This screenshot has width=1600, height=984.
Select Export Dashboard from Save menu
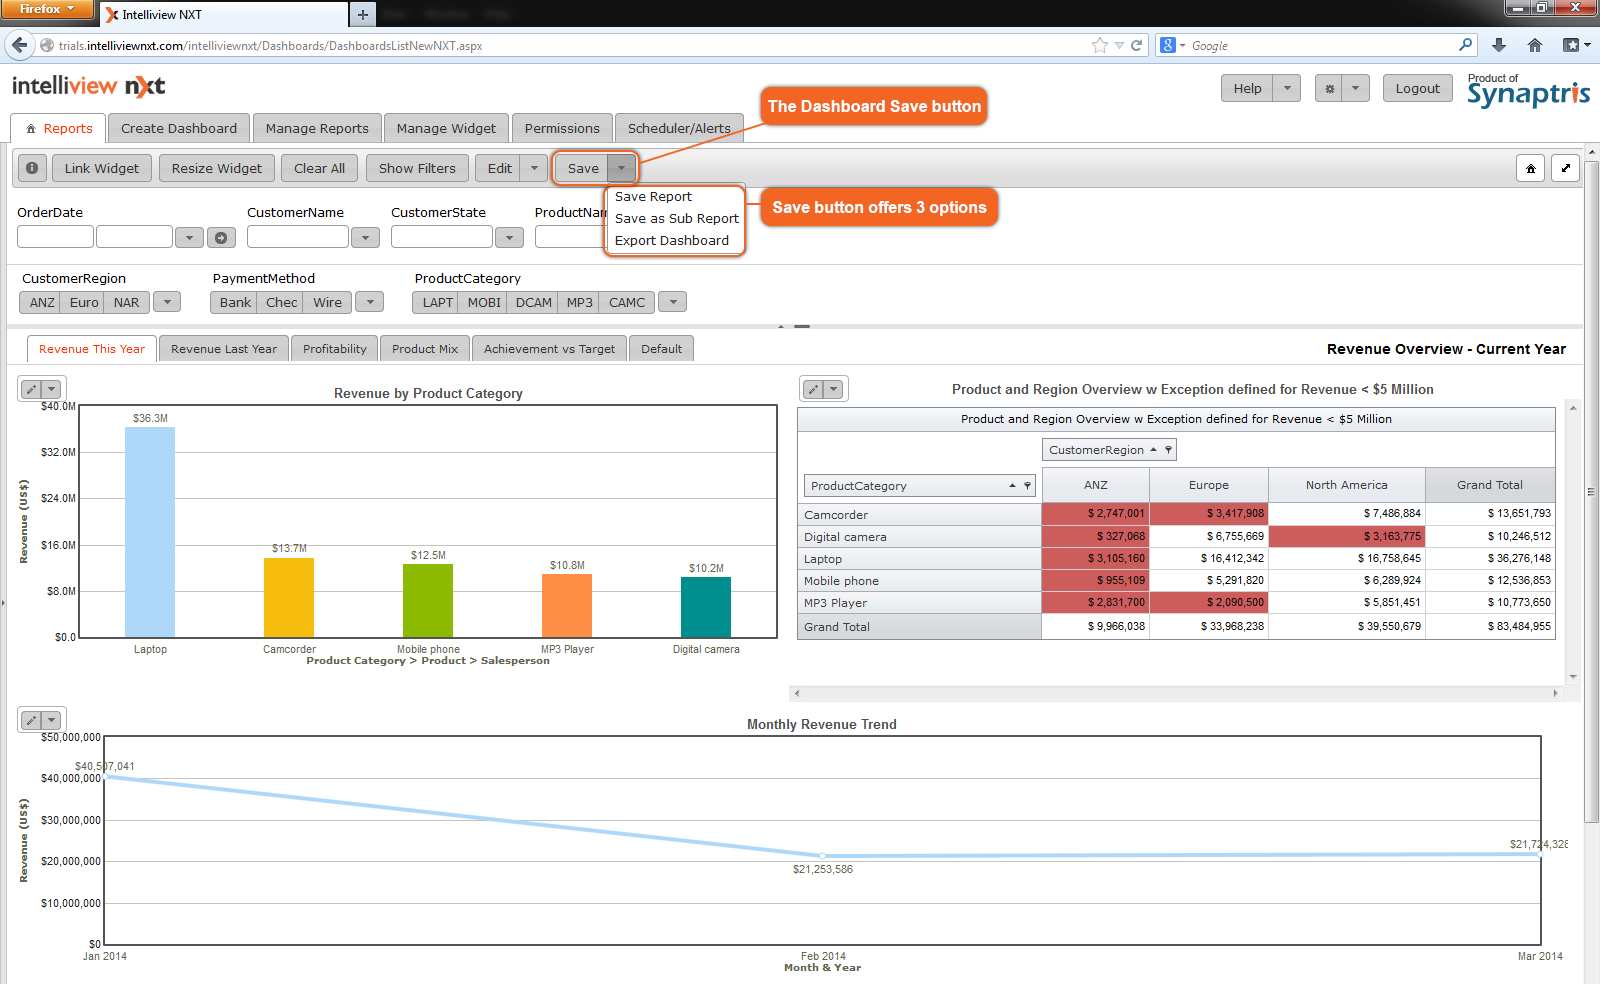coord(671,240)
